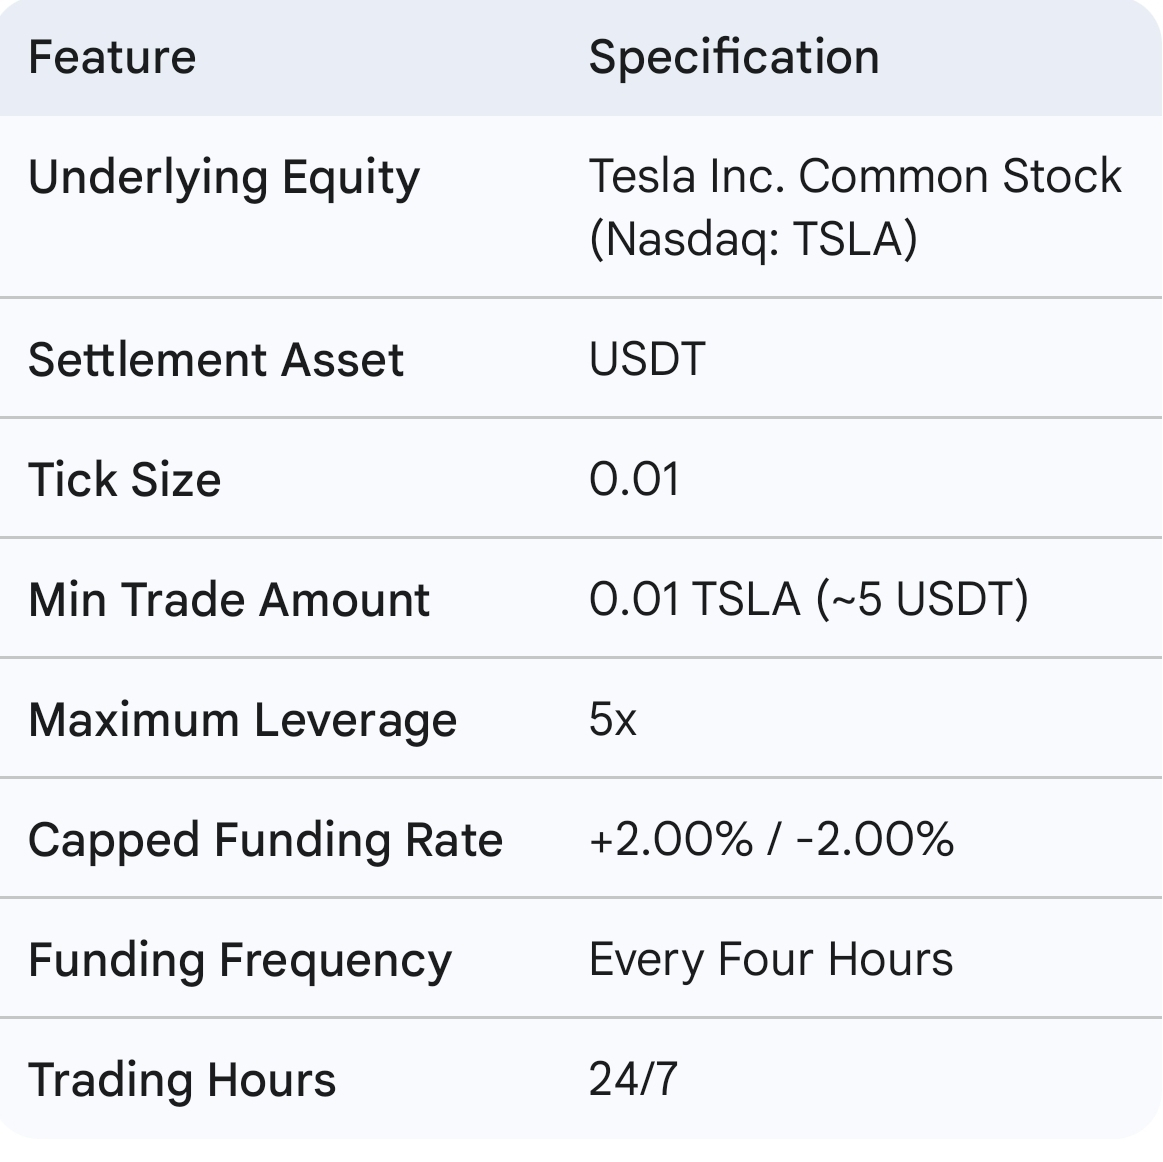
Task: Click the USDT settlement value
Action: [647, 359]
